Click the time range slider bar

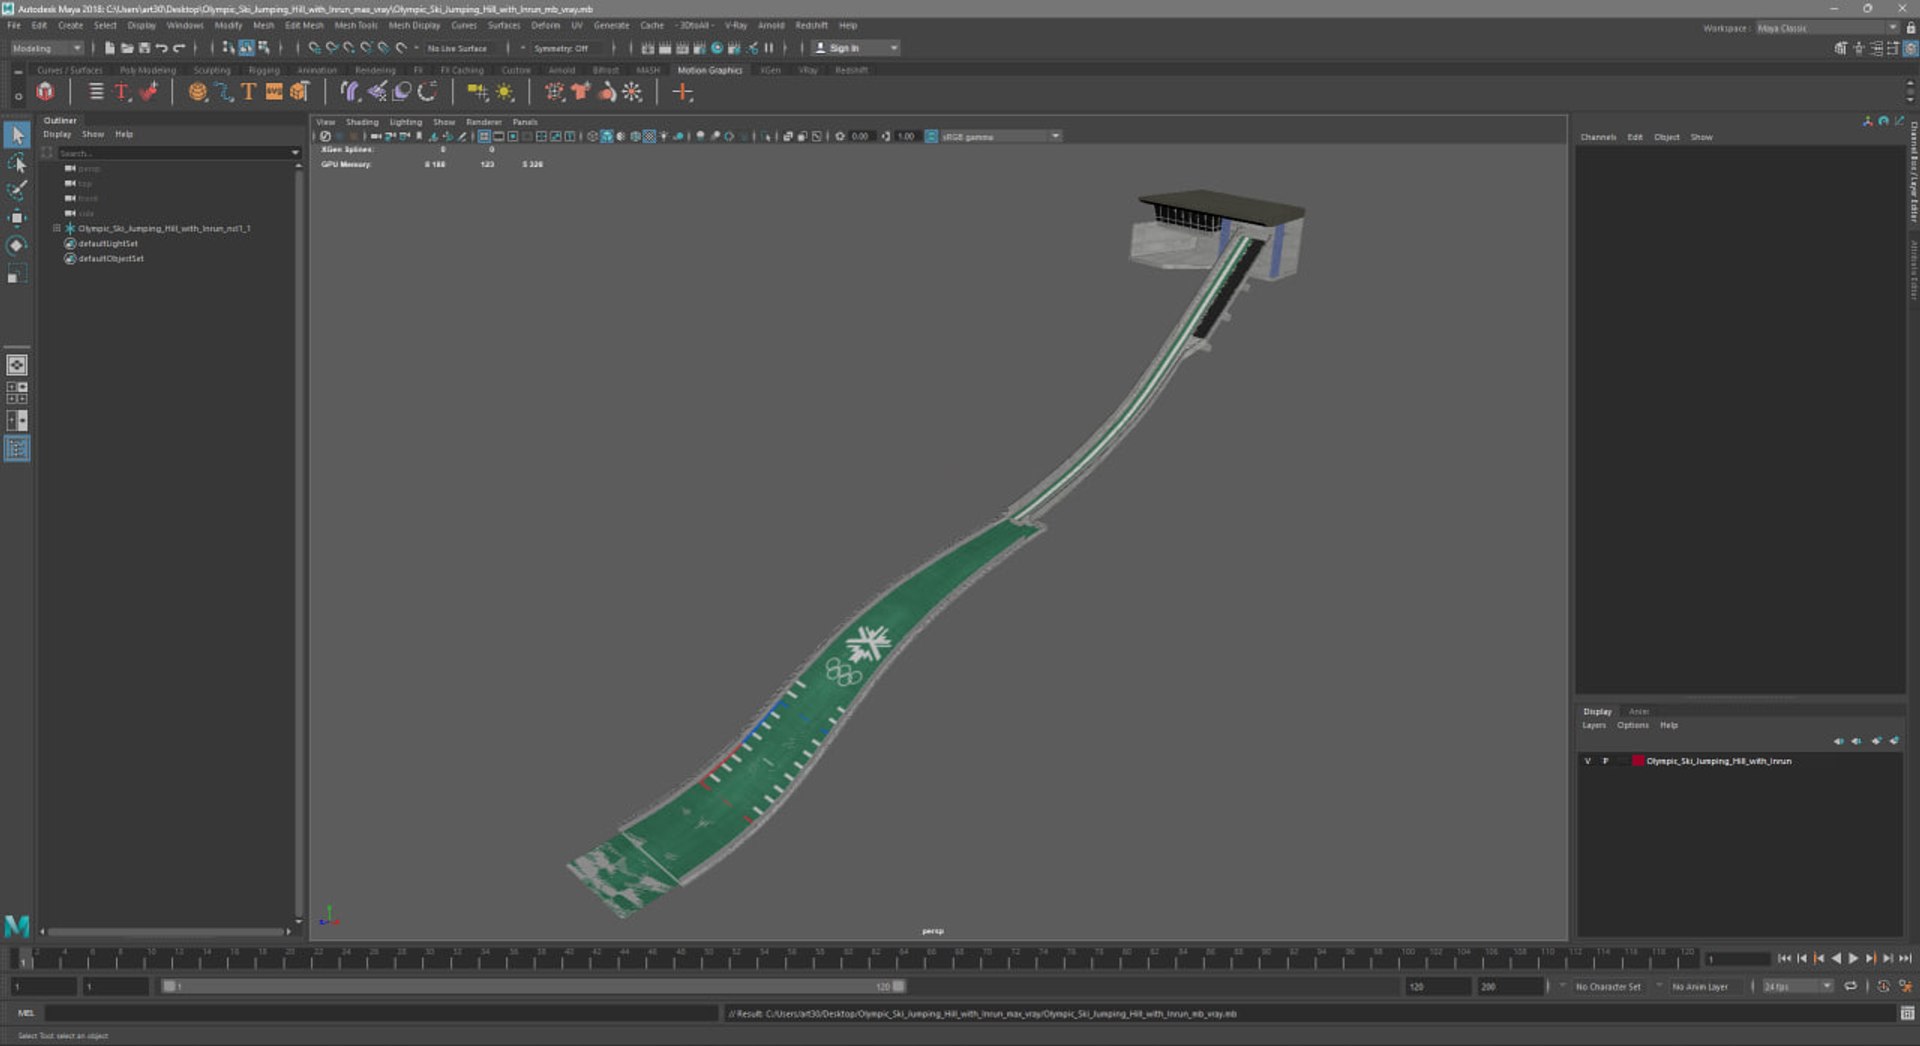tap(535, 986)
